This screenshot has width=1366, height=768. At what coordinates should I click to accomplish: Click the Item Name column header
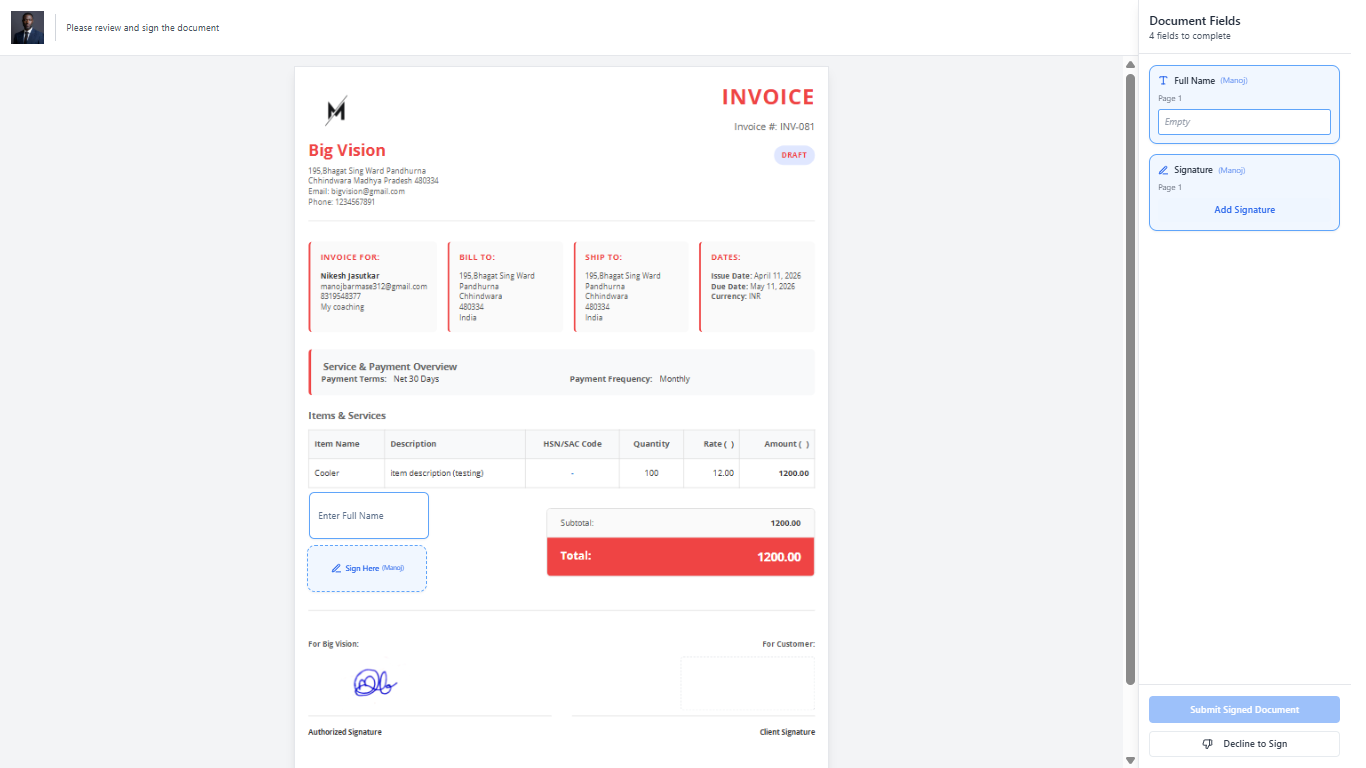[347, 444]
